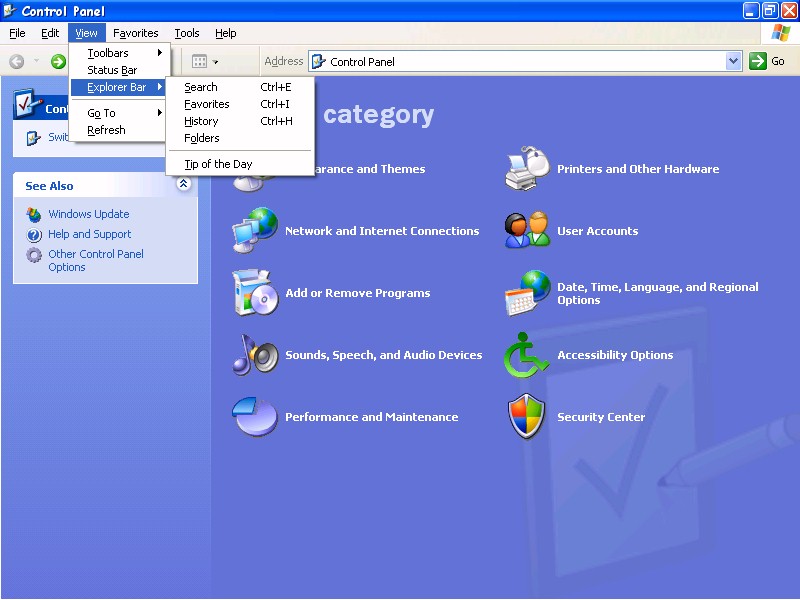Open the User Accounts icon

pyautogui.click(x=527, y=231)
